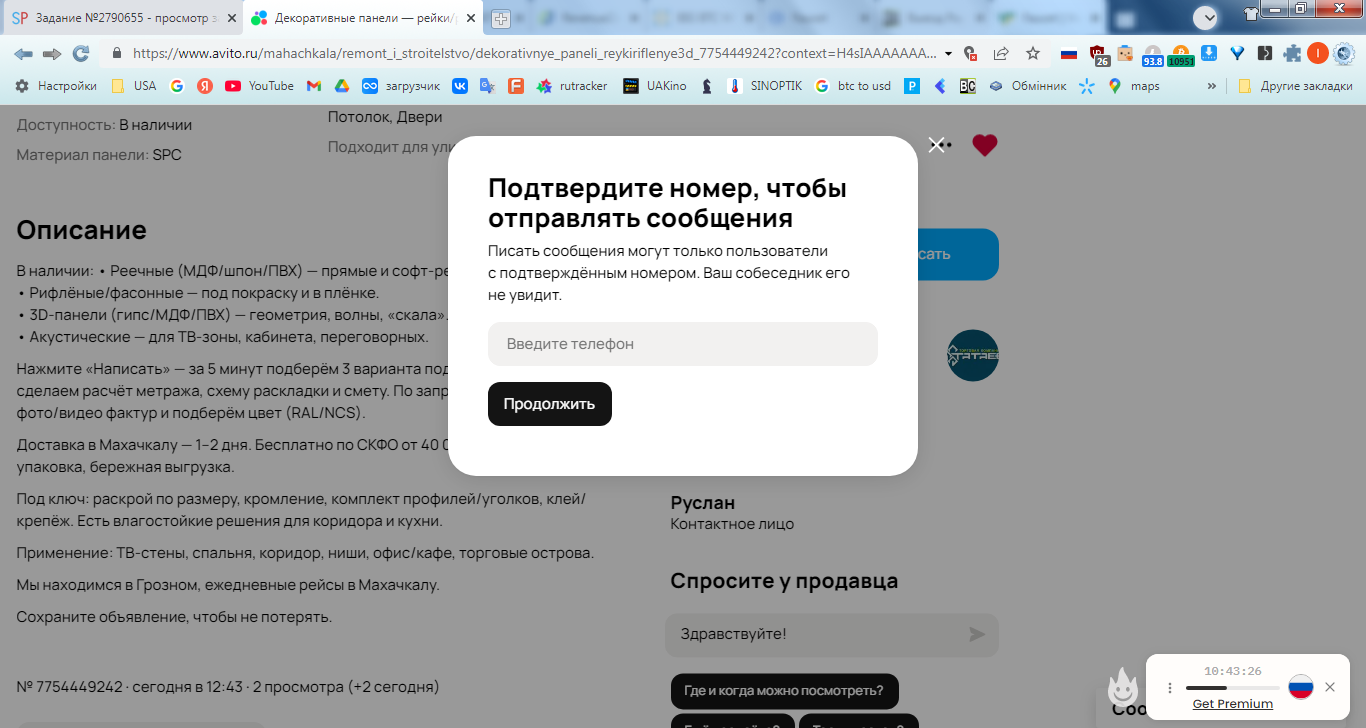Open blocked location permission icon
Screen dimensions: 1366x728
point(970,54)
